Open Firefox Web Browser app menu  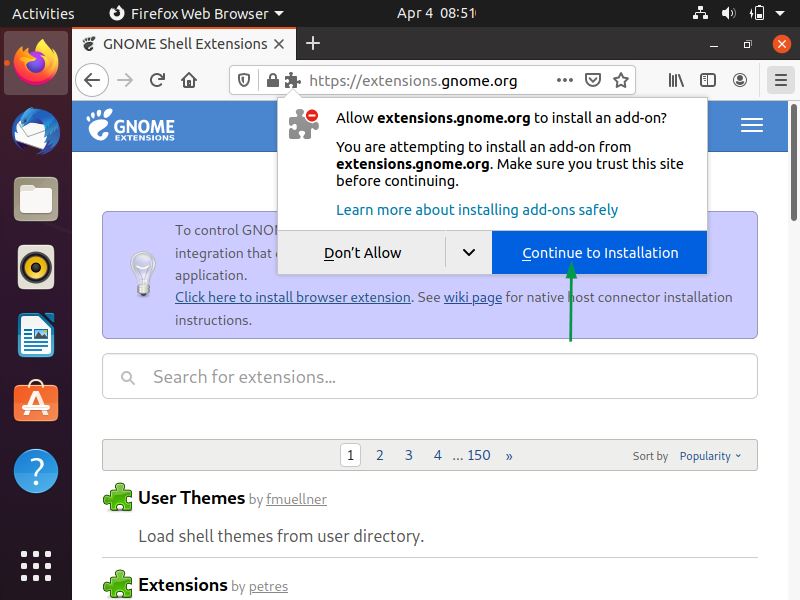(x=197, y=14)
